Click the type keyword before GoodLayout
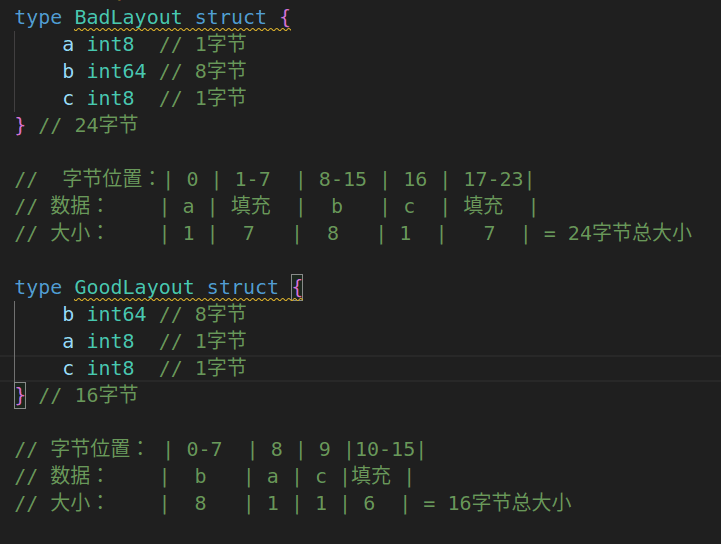The width and height of the screenshot is (721, 544). [38, 288]
